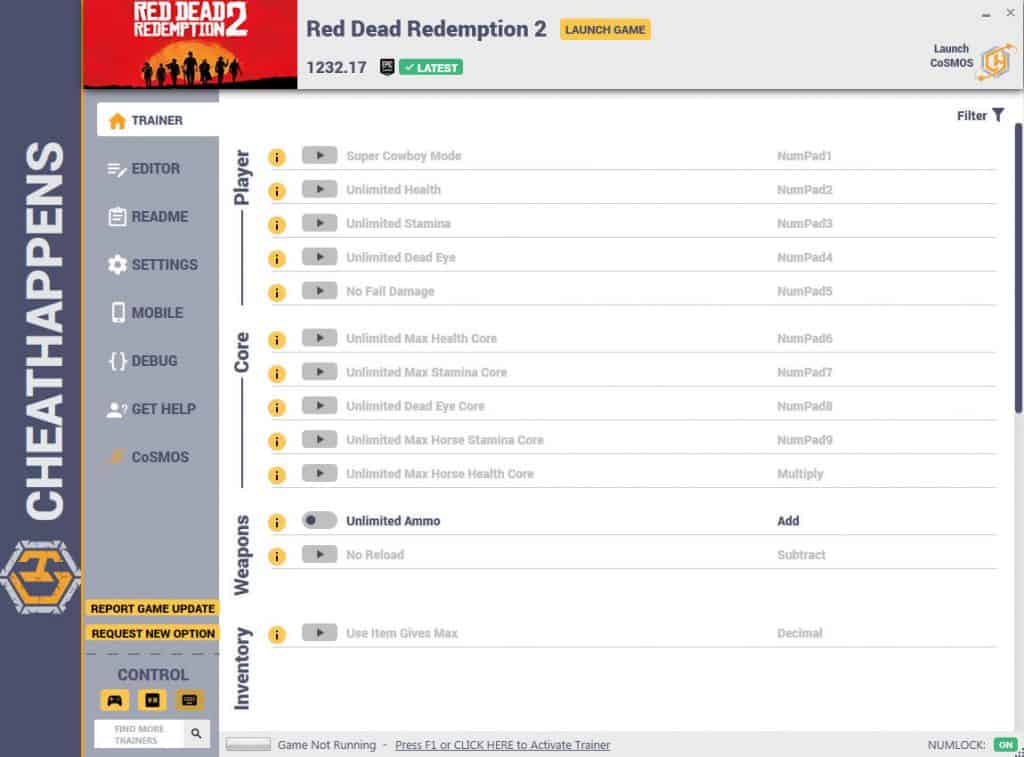This screenshot has height=757, width=1024.
Task: Enable the Unlimited Dead Eye switch
Action: tap(321, 257)
